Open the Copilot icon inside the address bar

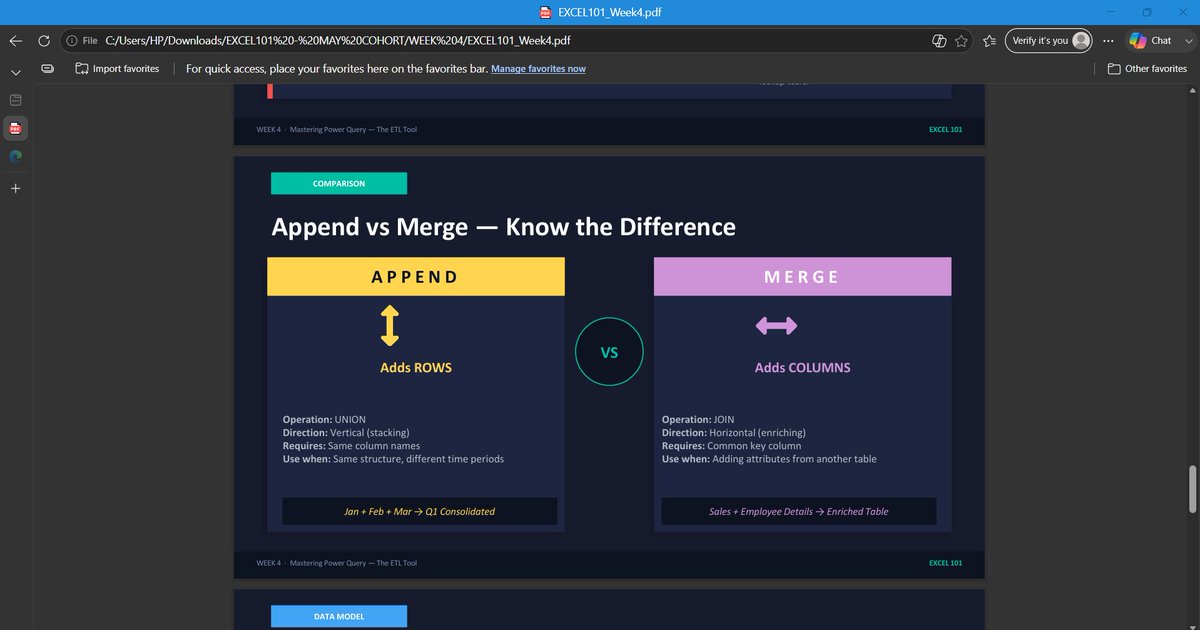(x=939, y=41)
